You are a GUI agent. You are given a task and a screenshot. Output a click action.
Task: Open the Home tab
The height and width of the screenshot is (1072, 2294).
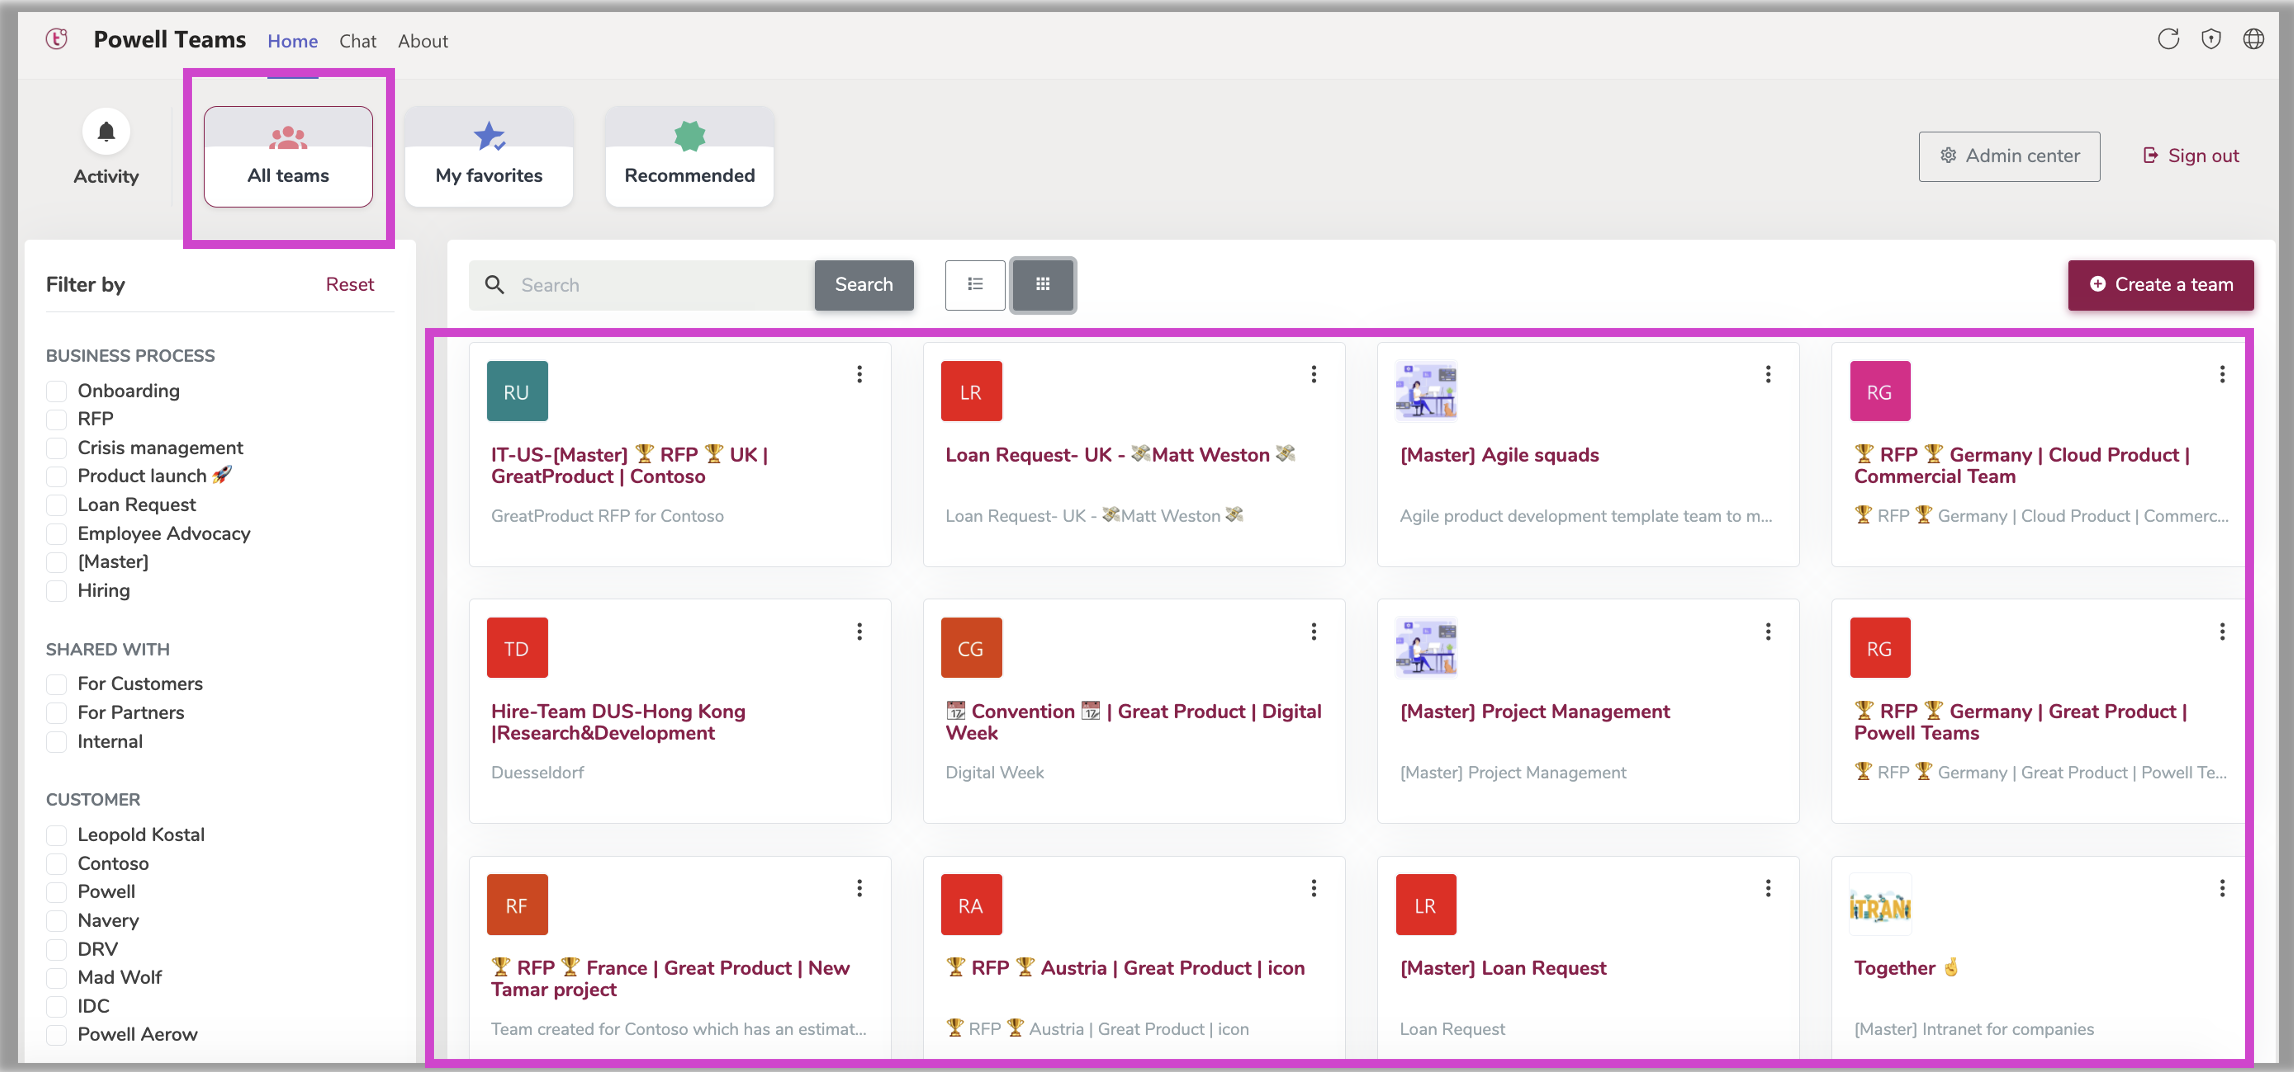293,41
